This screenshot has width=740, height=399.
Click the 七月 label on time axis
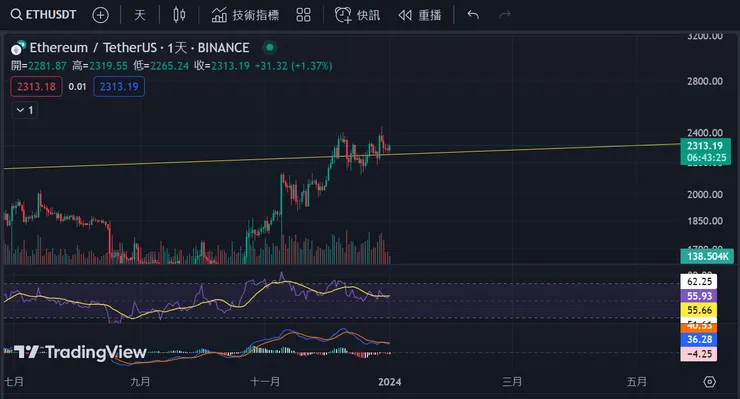pos(14,382)
